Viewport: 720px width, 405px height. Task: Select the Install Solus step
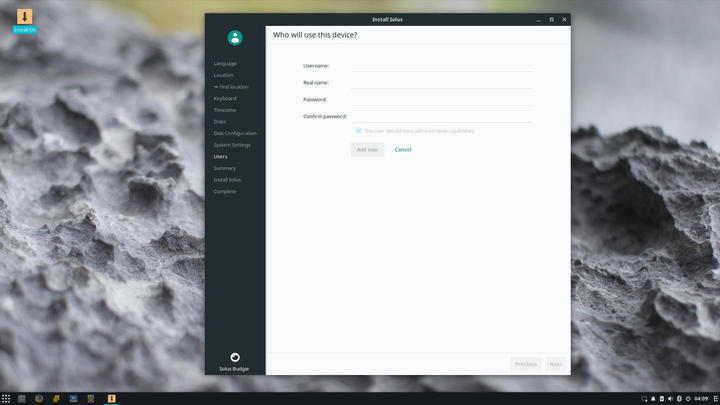tap(227, 180)
